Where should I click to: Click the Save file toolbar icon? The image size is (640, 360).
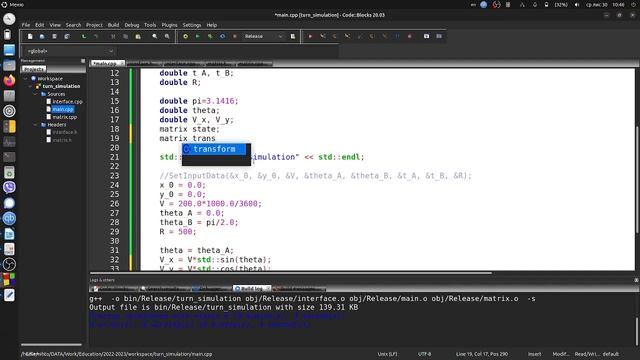54,36
